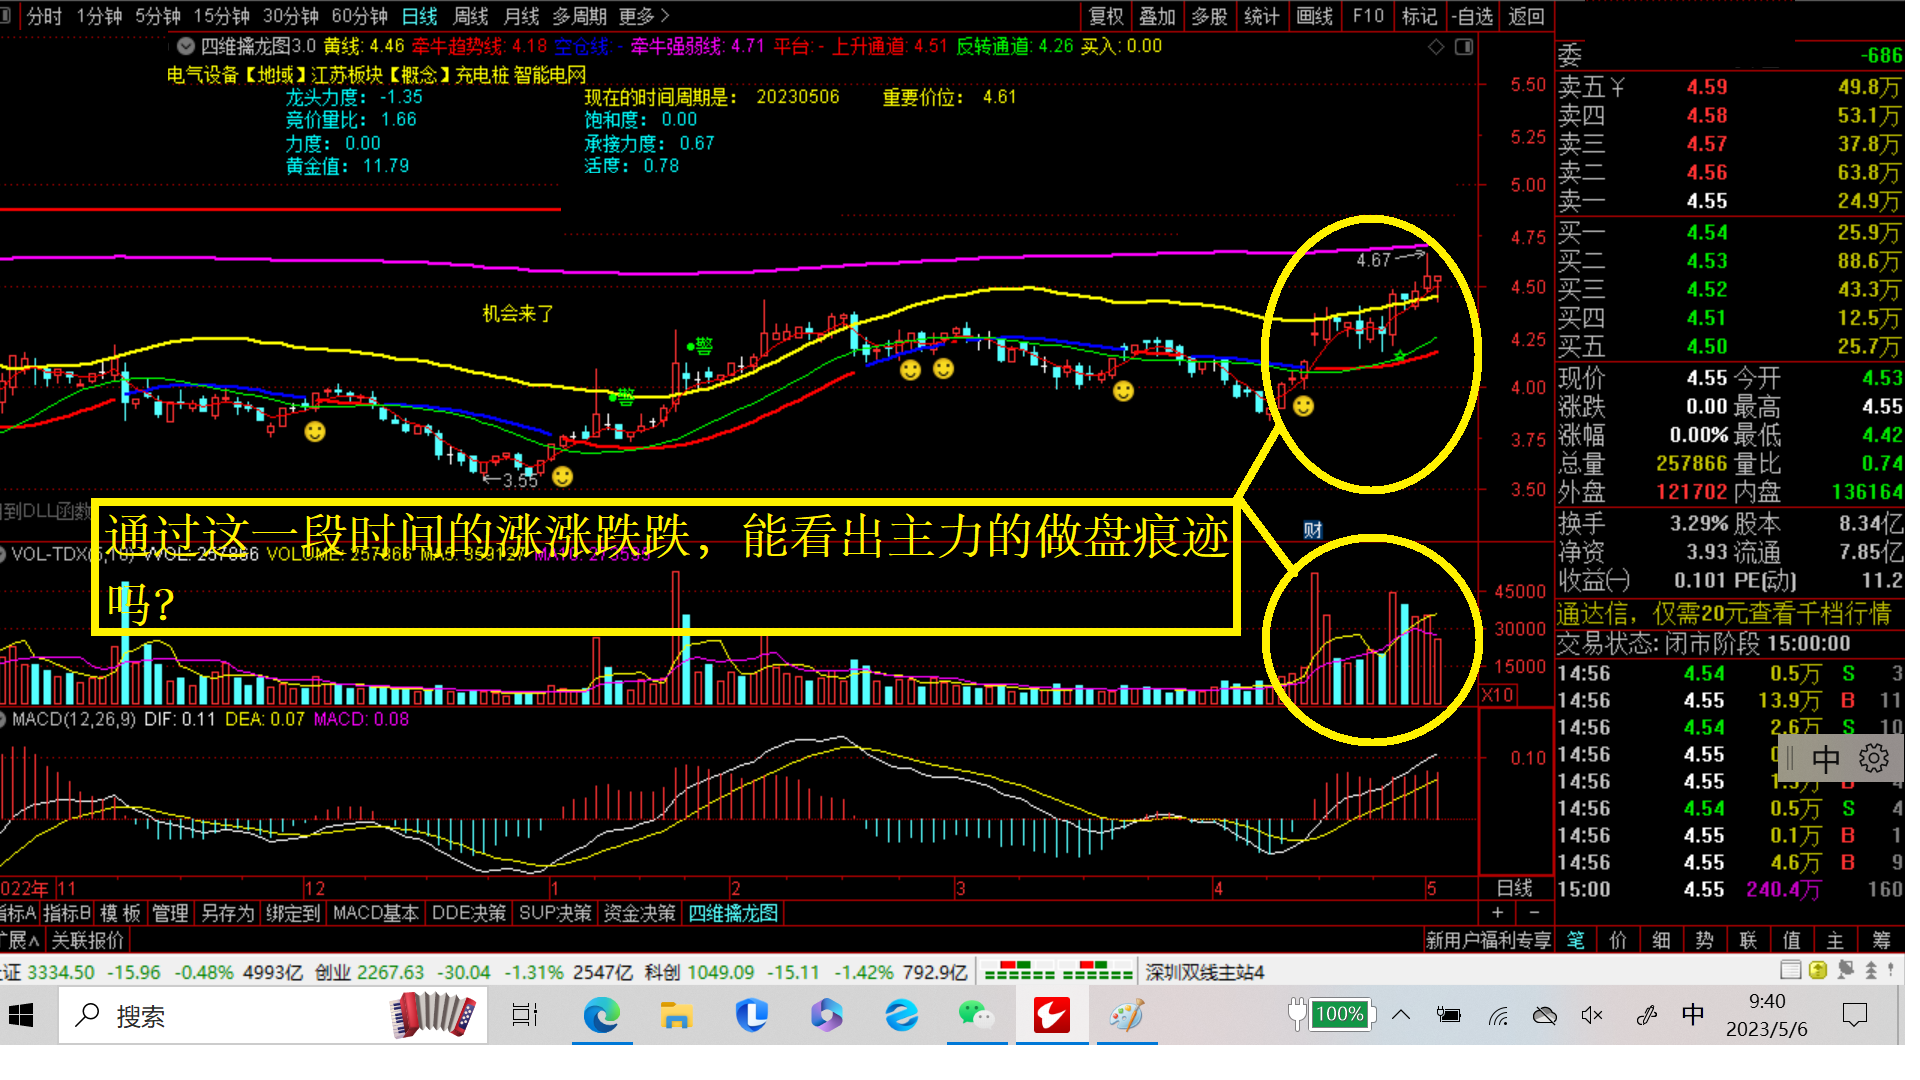Click the 画线 drawing button
Image resolution: width=1920 pixels, height=1080 pixels.
click(x=1314, y=16)
